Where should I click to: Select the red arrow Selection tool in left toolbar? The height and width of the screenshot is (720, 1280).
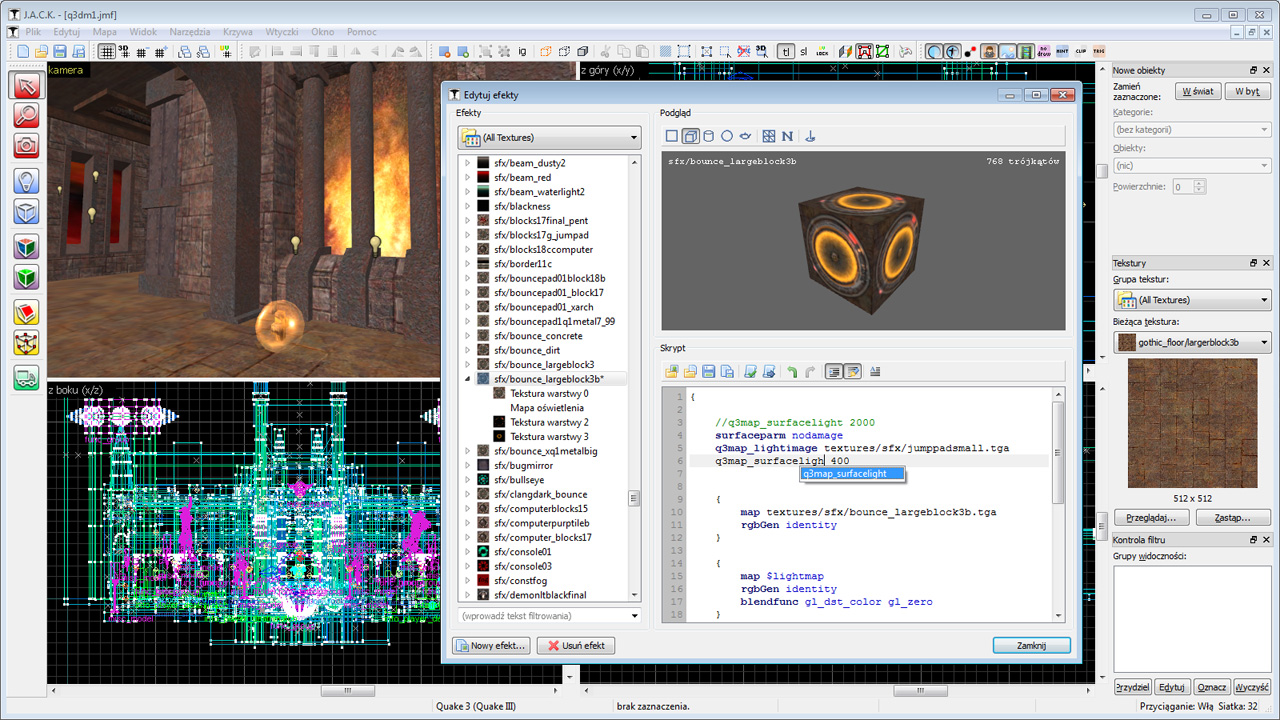click(x=26, y=85)
